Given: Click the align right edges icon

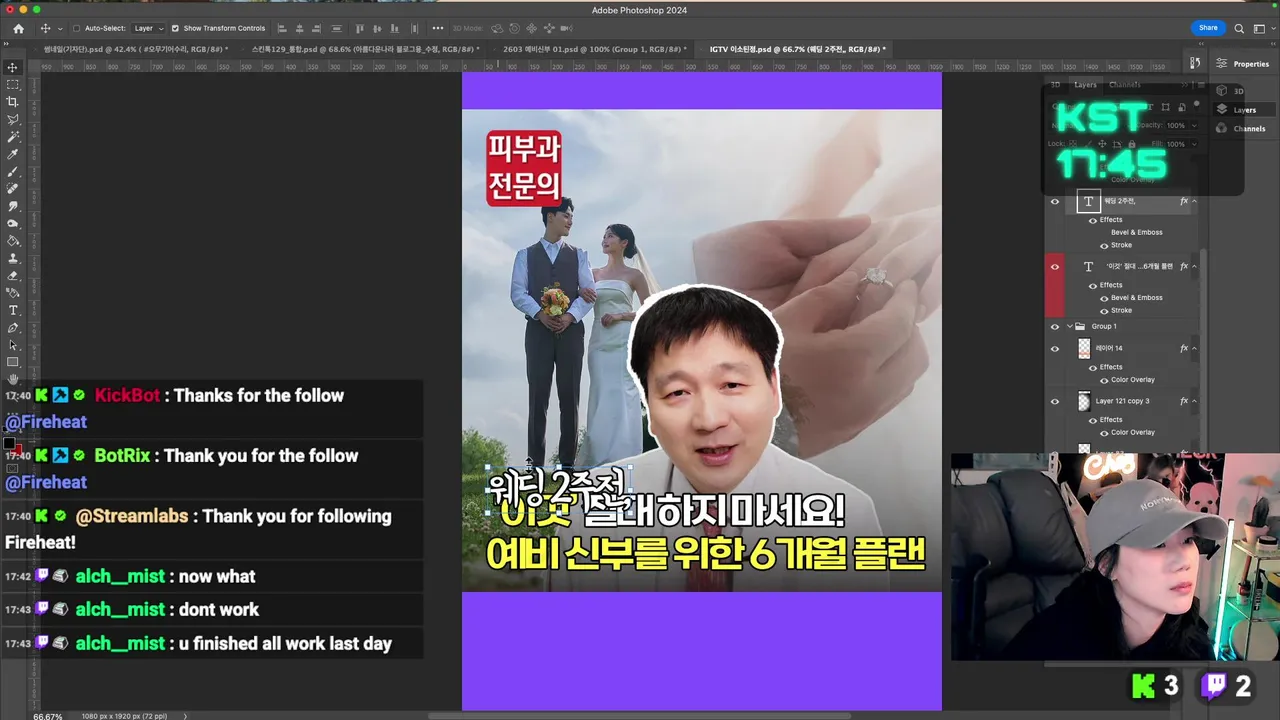Looking at the screenshot, I should [316, 28].
